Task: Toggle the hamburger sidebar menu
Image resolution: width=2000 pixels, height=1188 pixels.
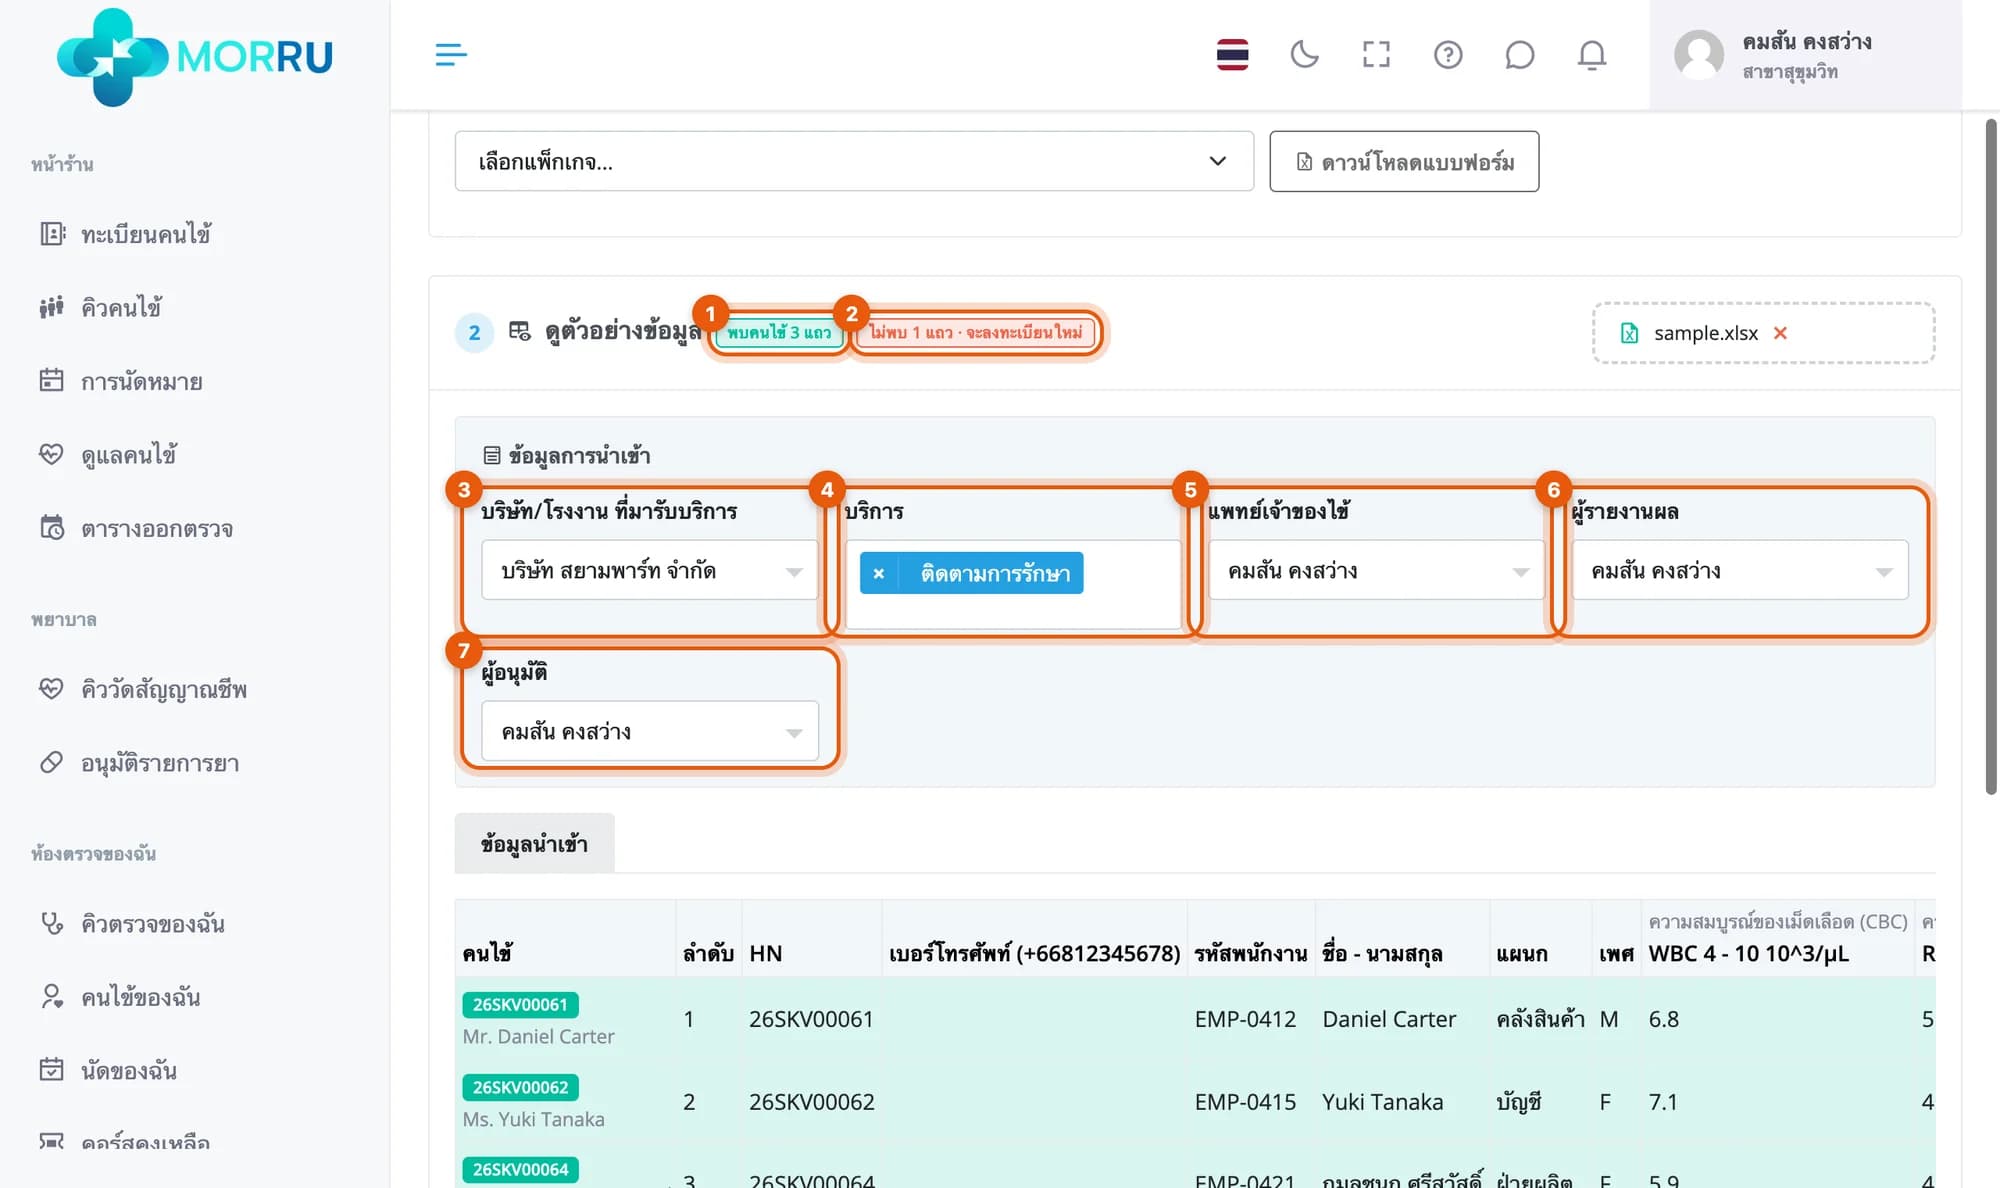Action: [x=451, y=54]
